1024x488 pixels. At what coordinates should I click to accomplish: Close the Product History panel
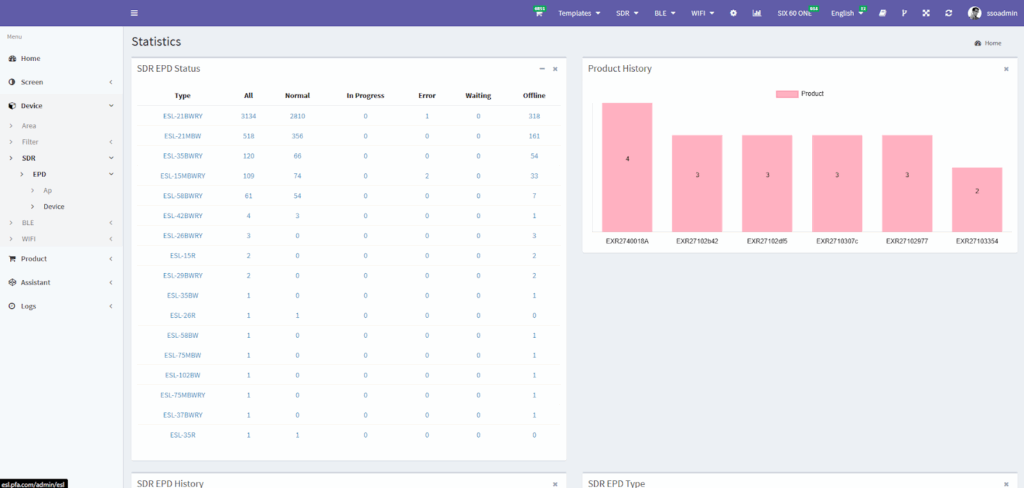[1005, 69]
